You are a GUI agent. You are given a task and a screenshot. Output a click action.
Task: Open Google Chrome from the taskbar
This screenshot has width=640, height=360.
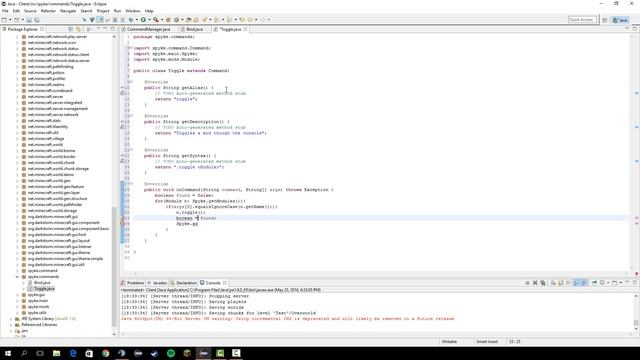click(106, 353)
